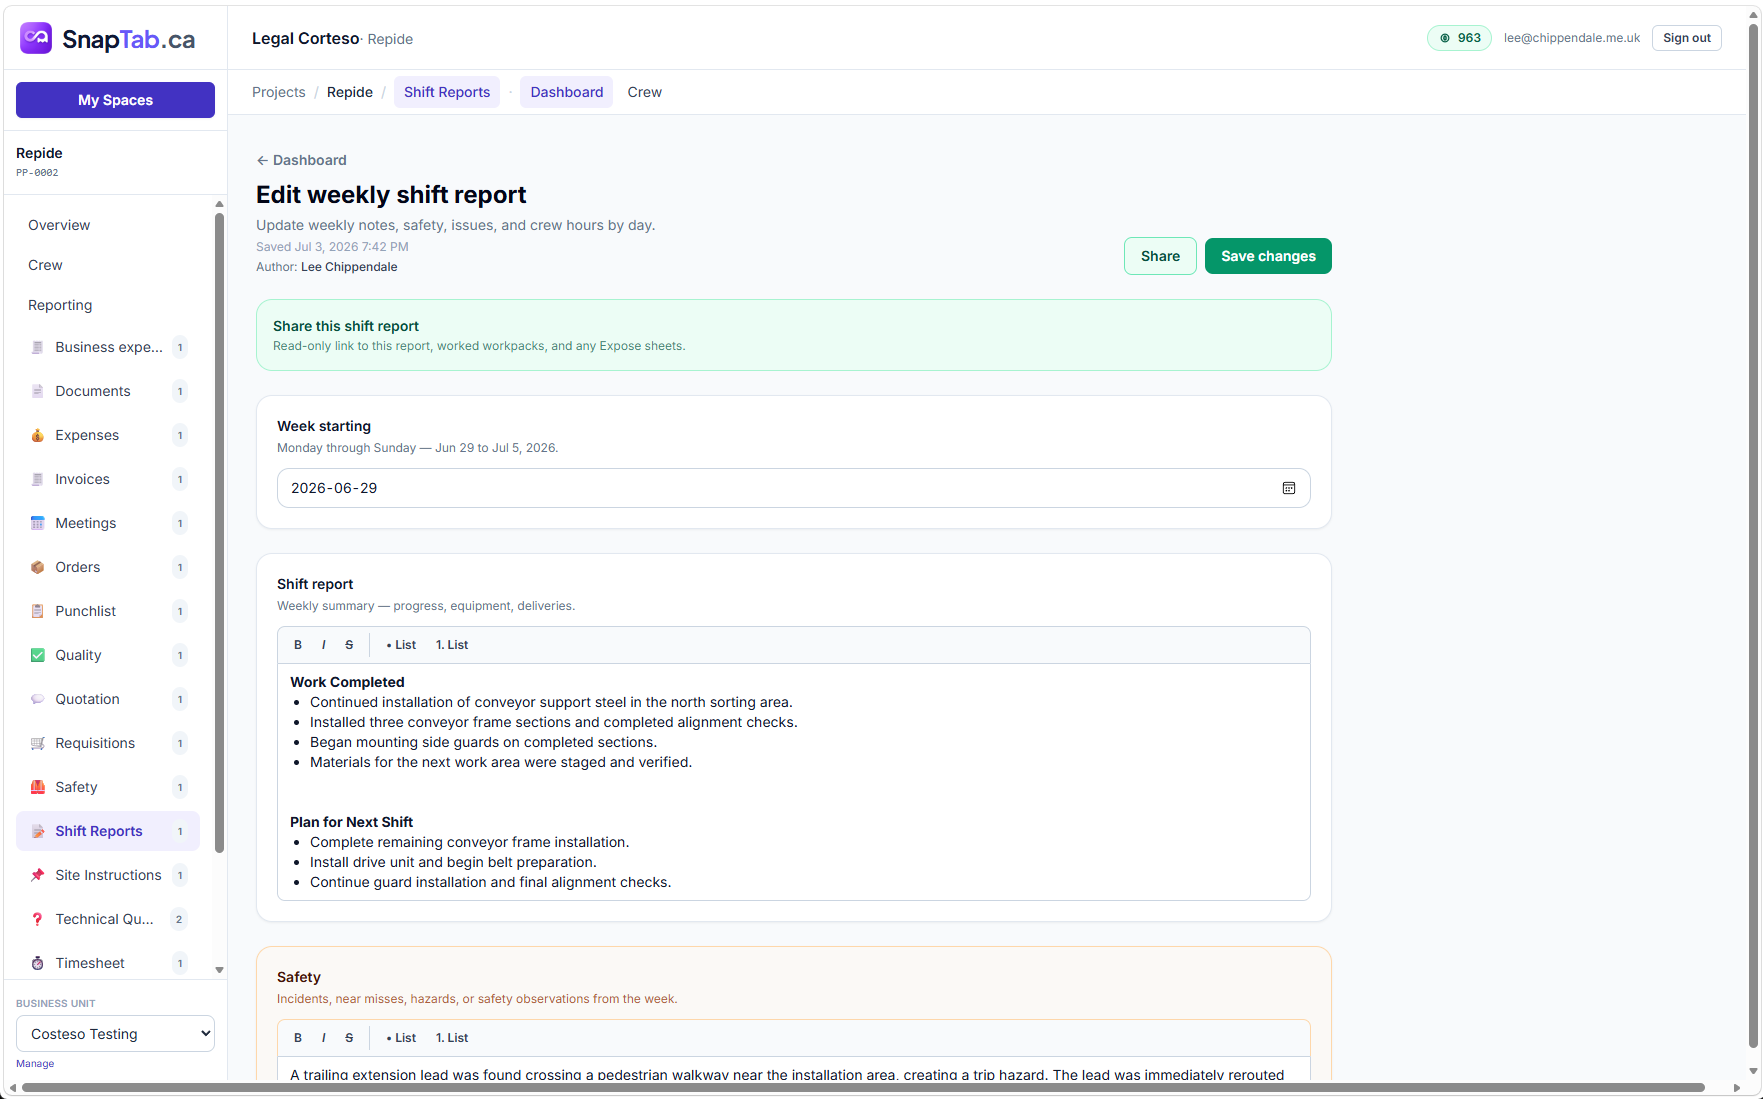
Task: Open Shift Reports in breadcrumb bar
Action: coord(447,92)
